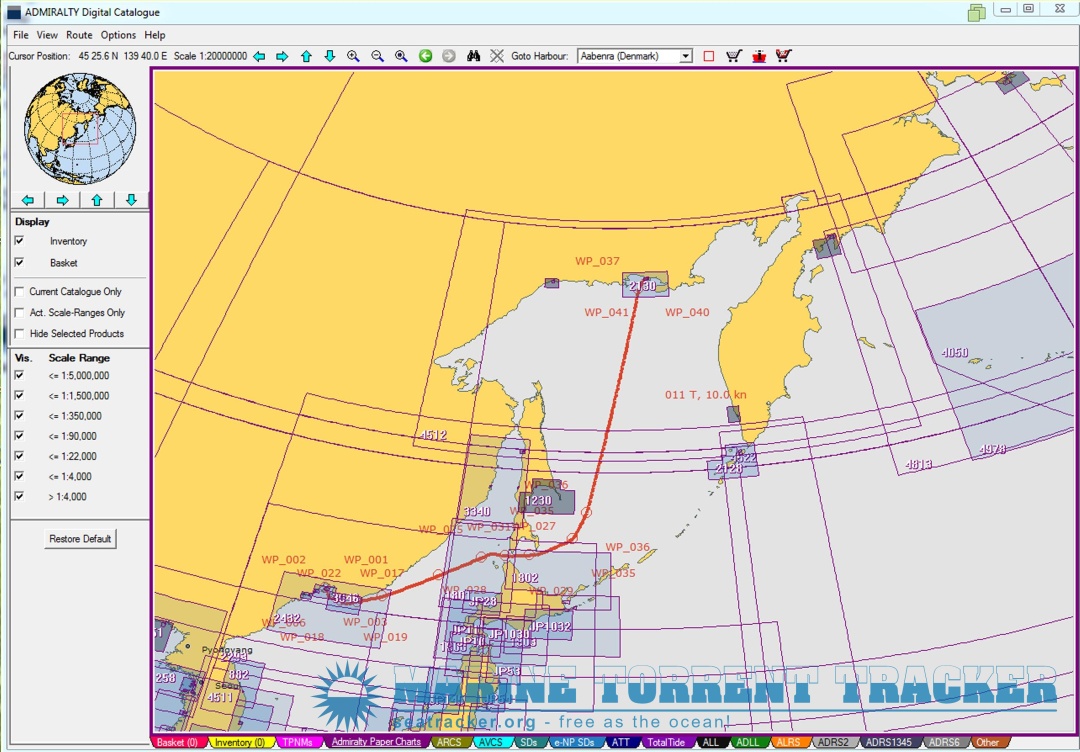The width and height of the screenshot is (1080, 752).
Task: Click the grey forward arrow button
Action: (449, 56)
